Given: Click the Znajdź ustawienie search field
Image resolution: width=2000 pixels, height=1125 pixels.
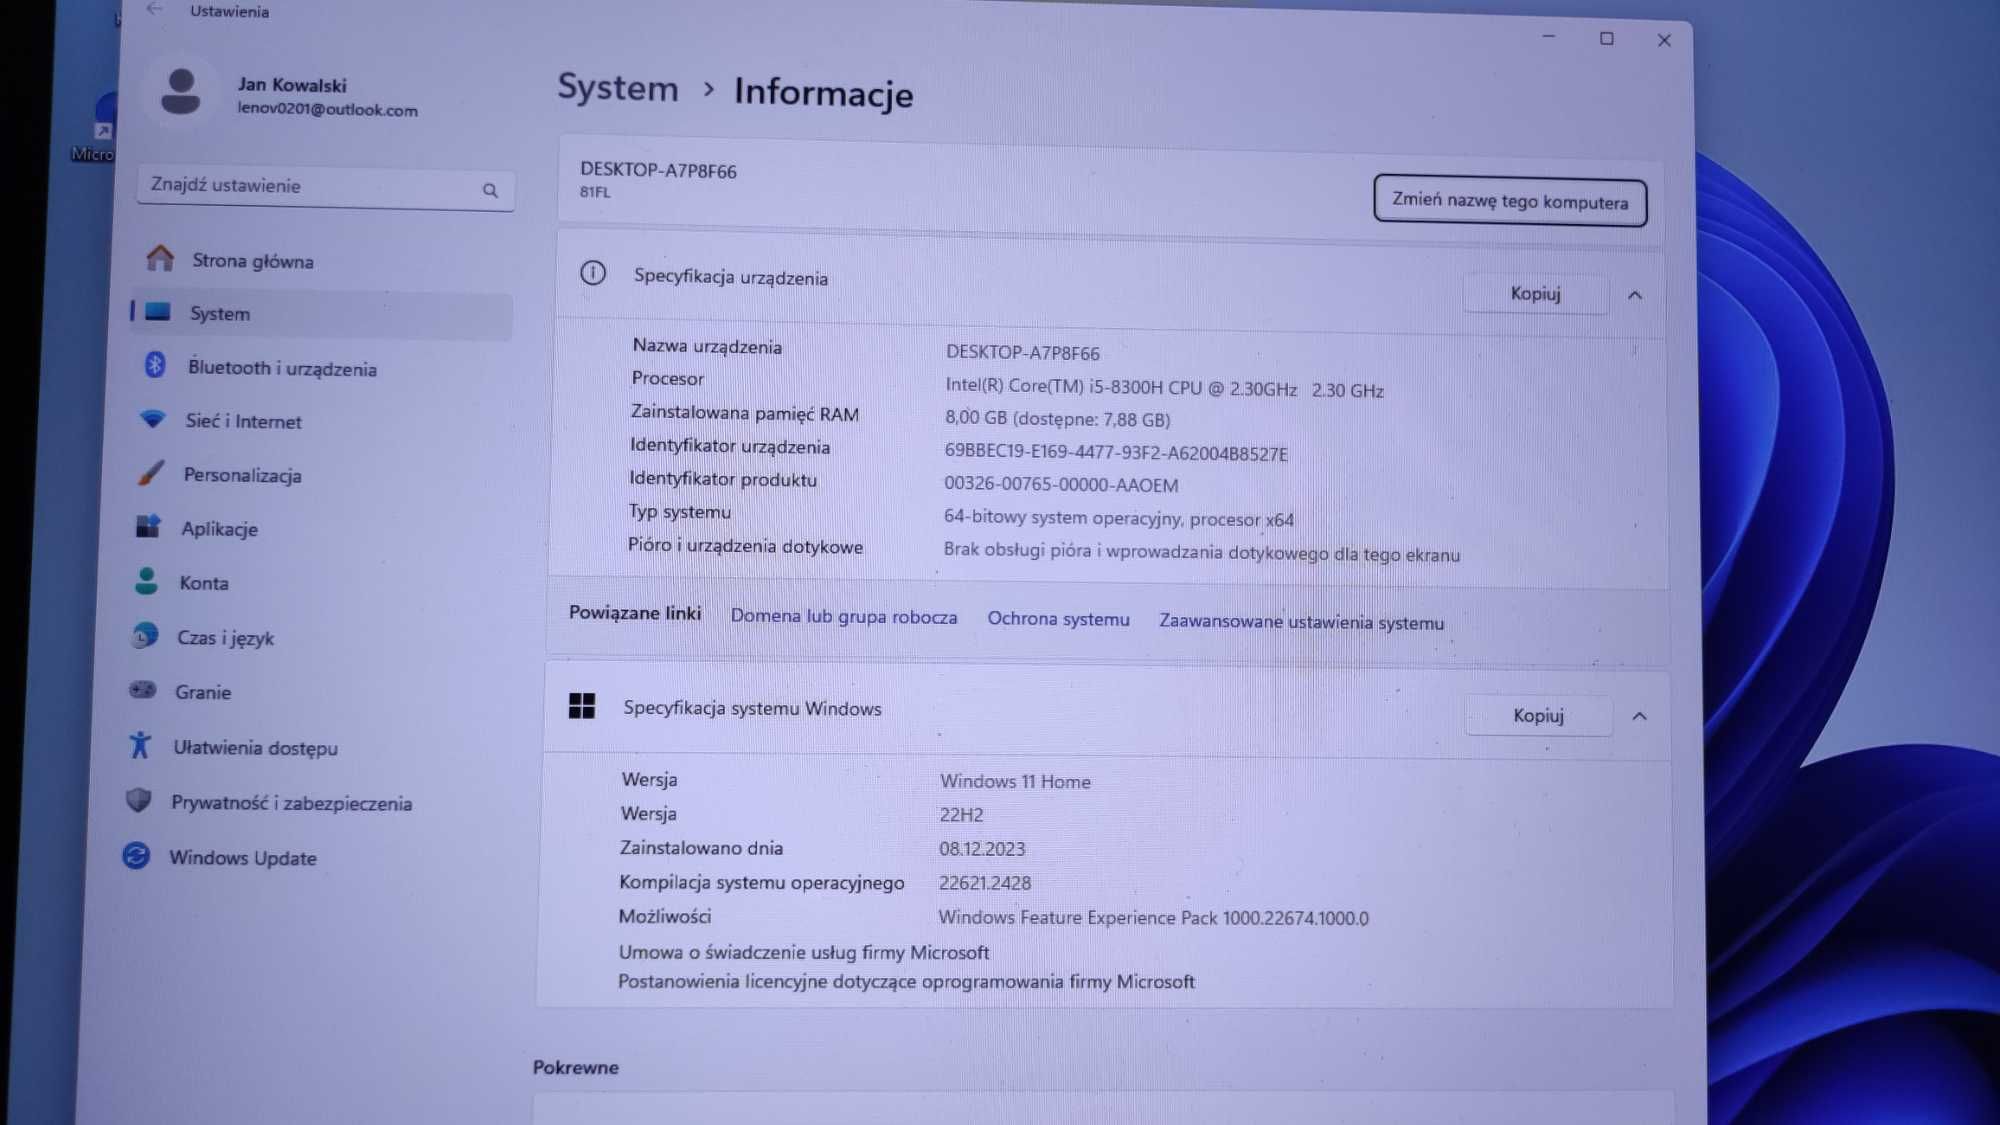Looking at the screenshot, I should coord(326,187).
